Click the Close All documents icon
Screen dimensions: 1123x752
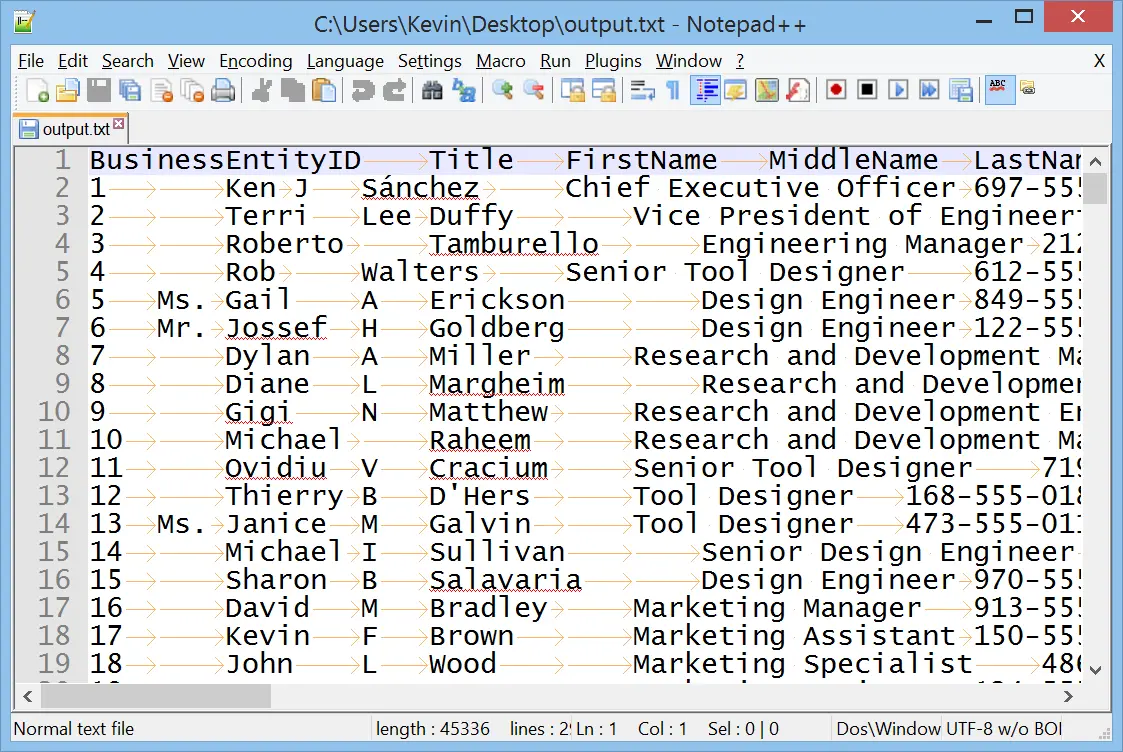tap(193, 91)
